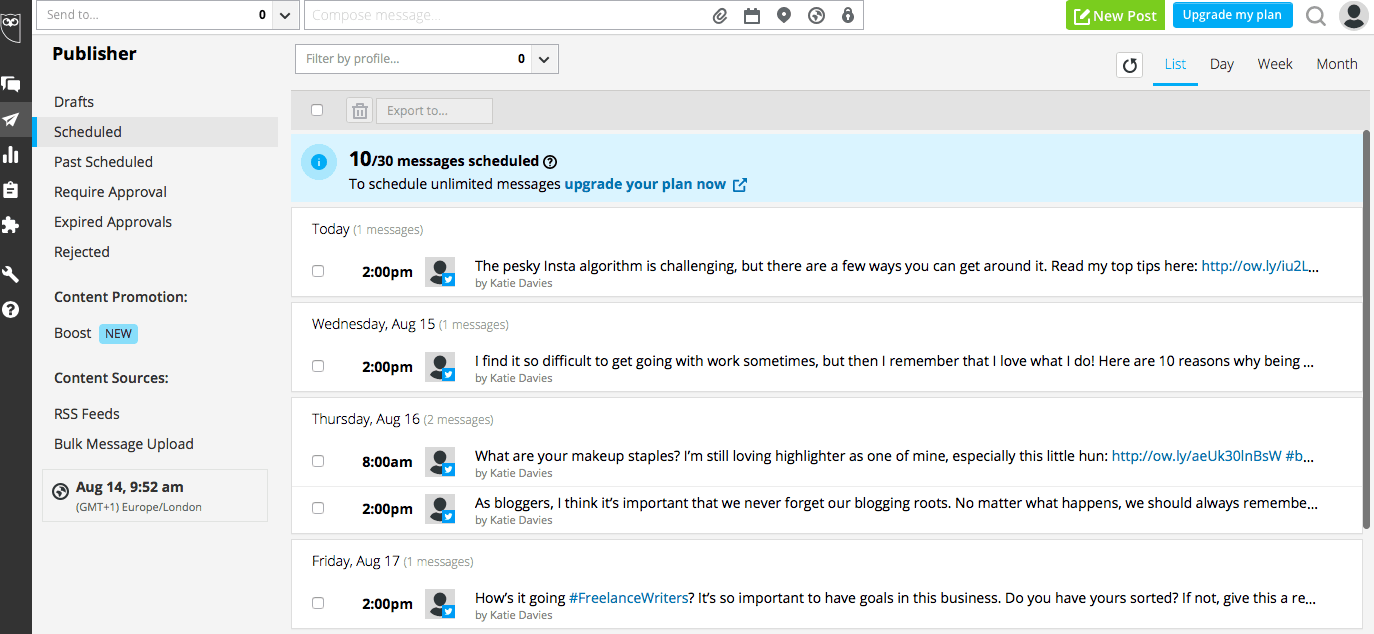The image size is (1374, 634).
Task: Open the Assignments clipboard icon
Action: [x=11, y=190]
